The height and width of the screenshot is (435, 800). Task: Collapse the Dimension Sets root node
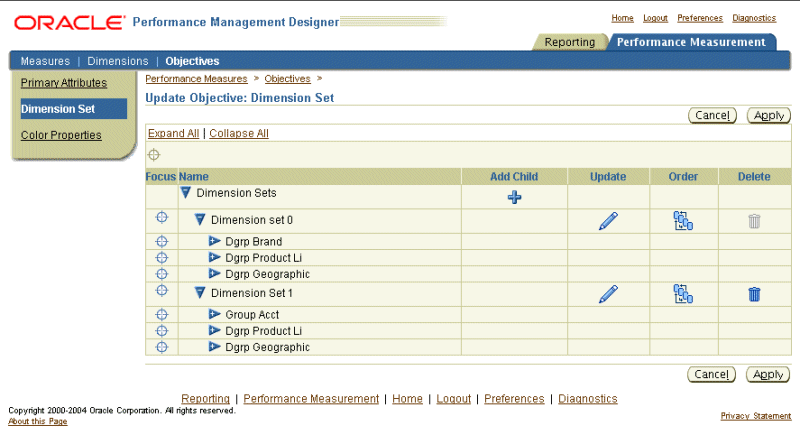(186, 192)
